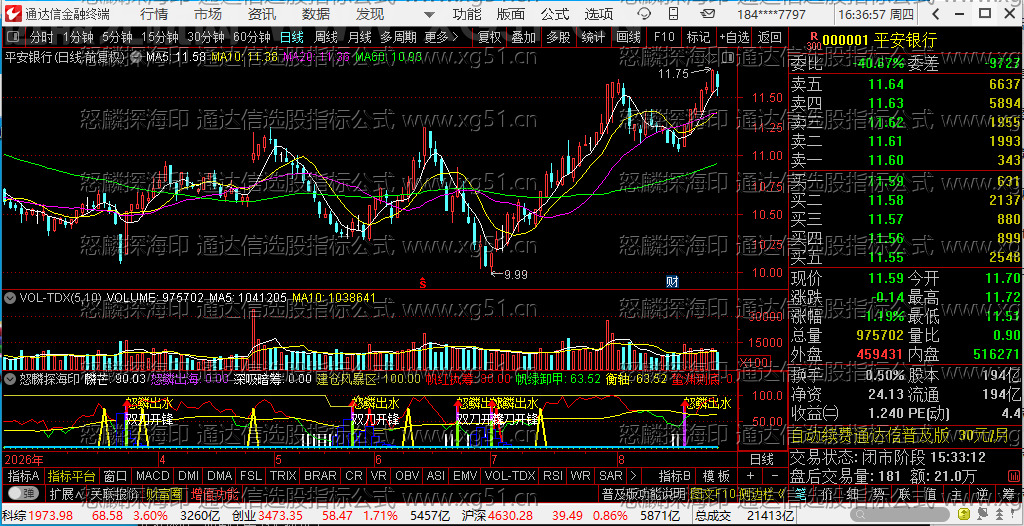This screenshot has height=526, width=1024.
Task: Open the 公式 menu
Action: pyautogui.click(x=555, y=14)
